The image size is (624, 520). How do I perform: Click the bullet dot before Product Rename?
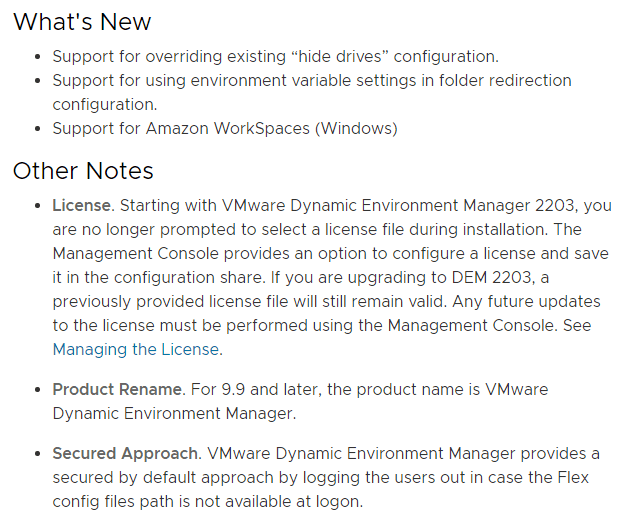click(x=38, y=390)
